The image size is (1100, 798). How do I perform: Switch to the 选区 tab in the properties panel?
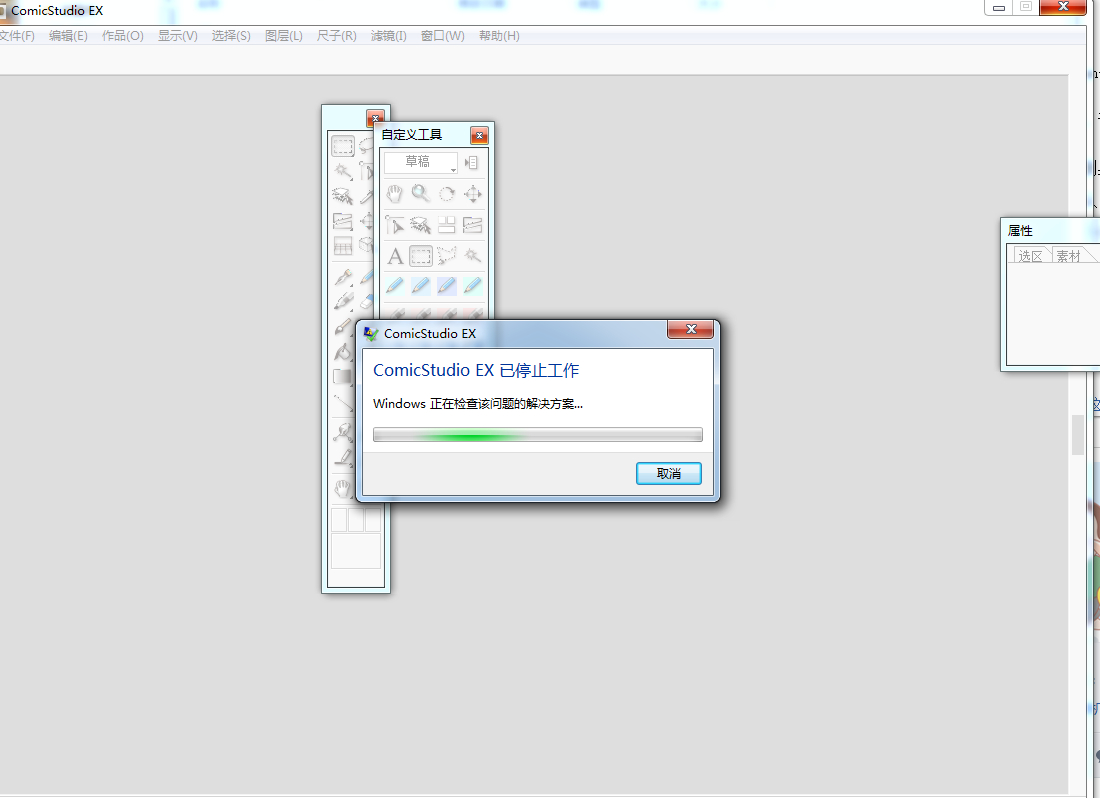1031,256
